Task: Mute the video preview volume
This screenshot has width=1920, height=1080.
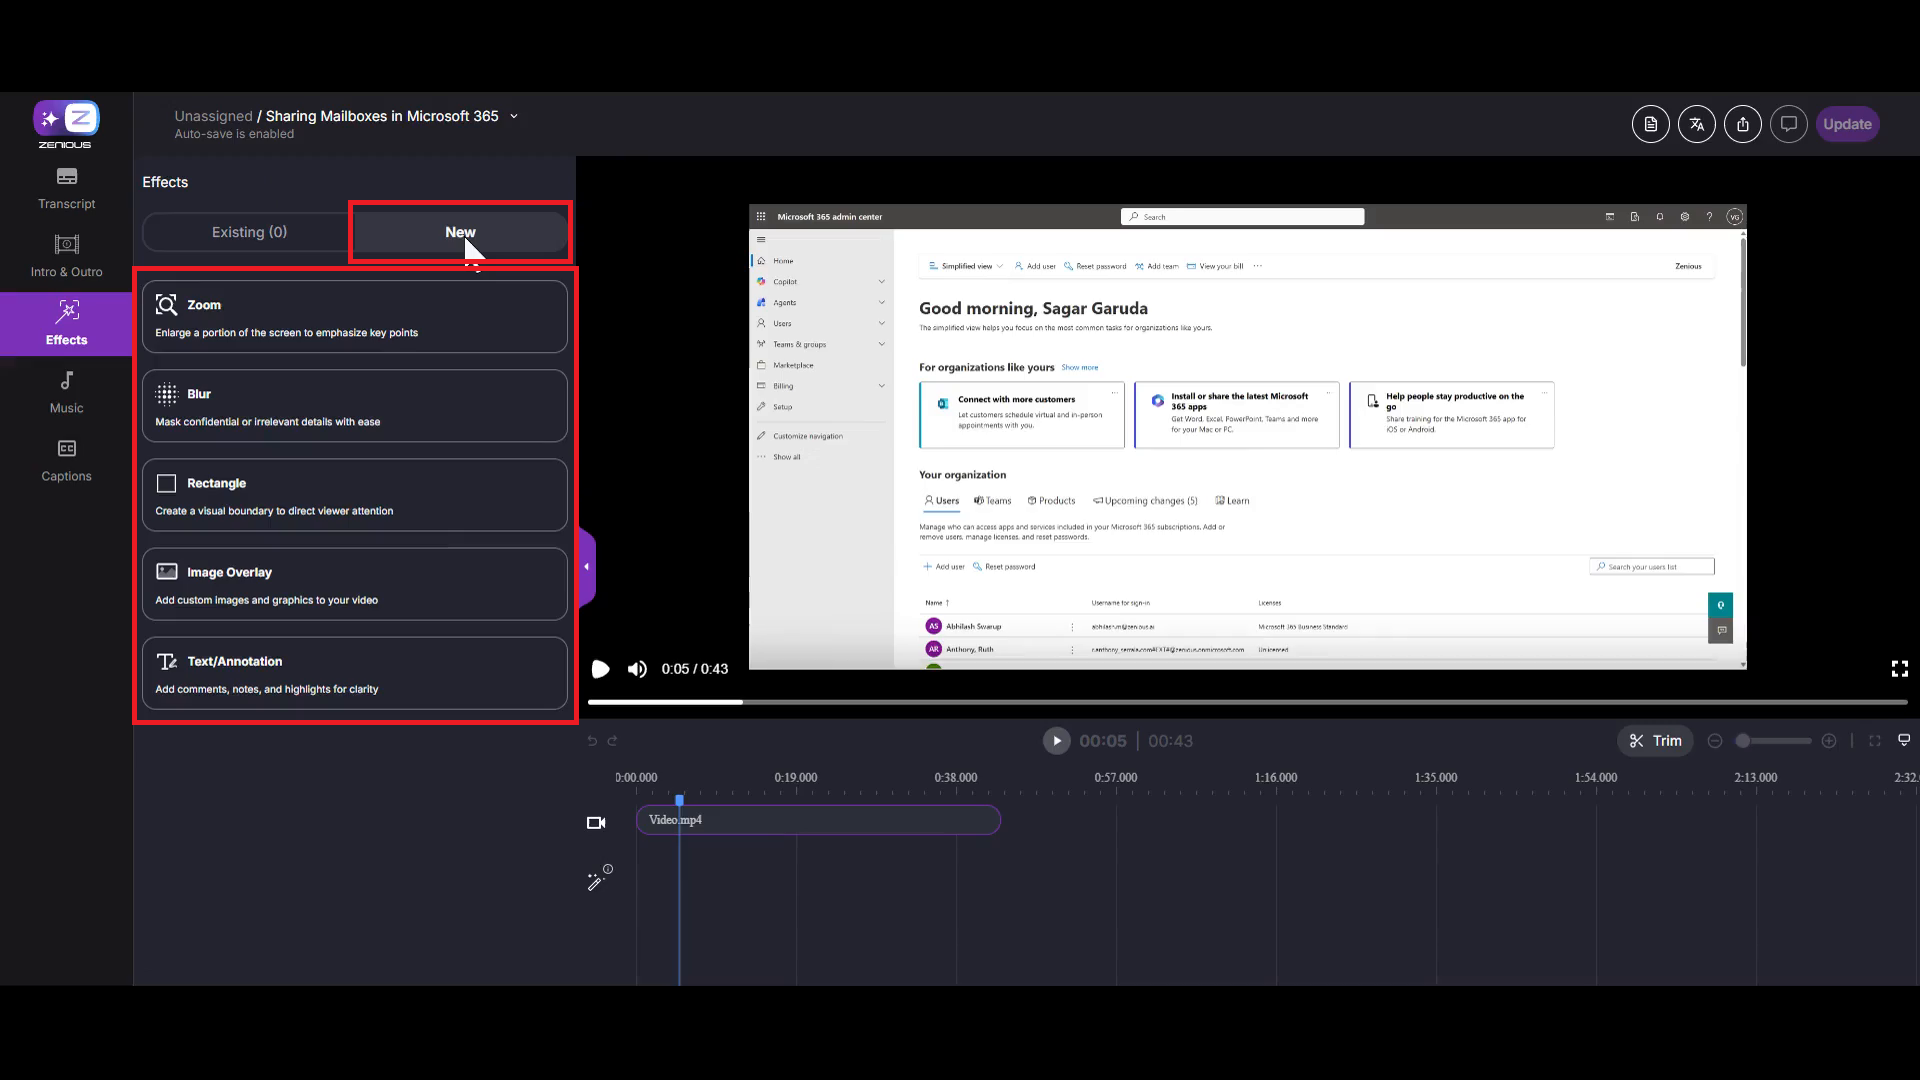Action: (x=637, y=669)
